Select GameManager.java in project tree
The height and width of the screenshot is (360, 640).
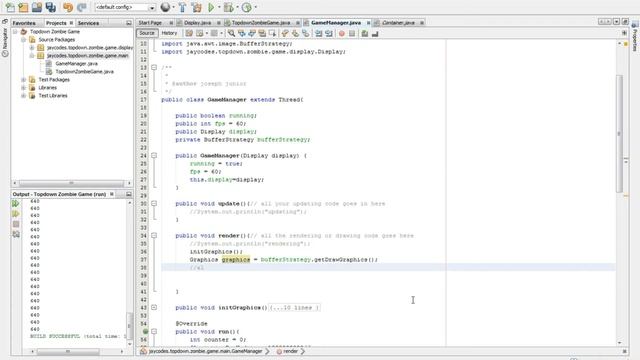click(76, 64)
